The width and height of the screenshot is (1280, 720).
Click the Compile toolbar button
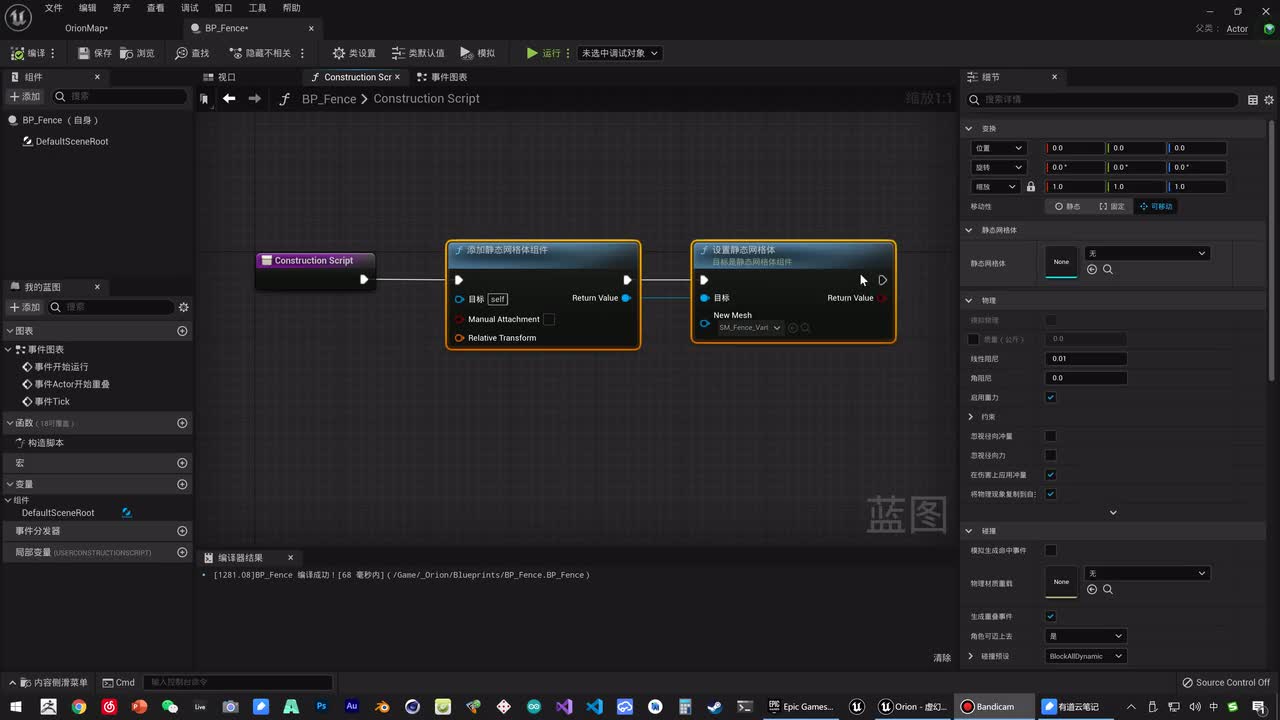tap(28, 53)
